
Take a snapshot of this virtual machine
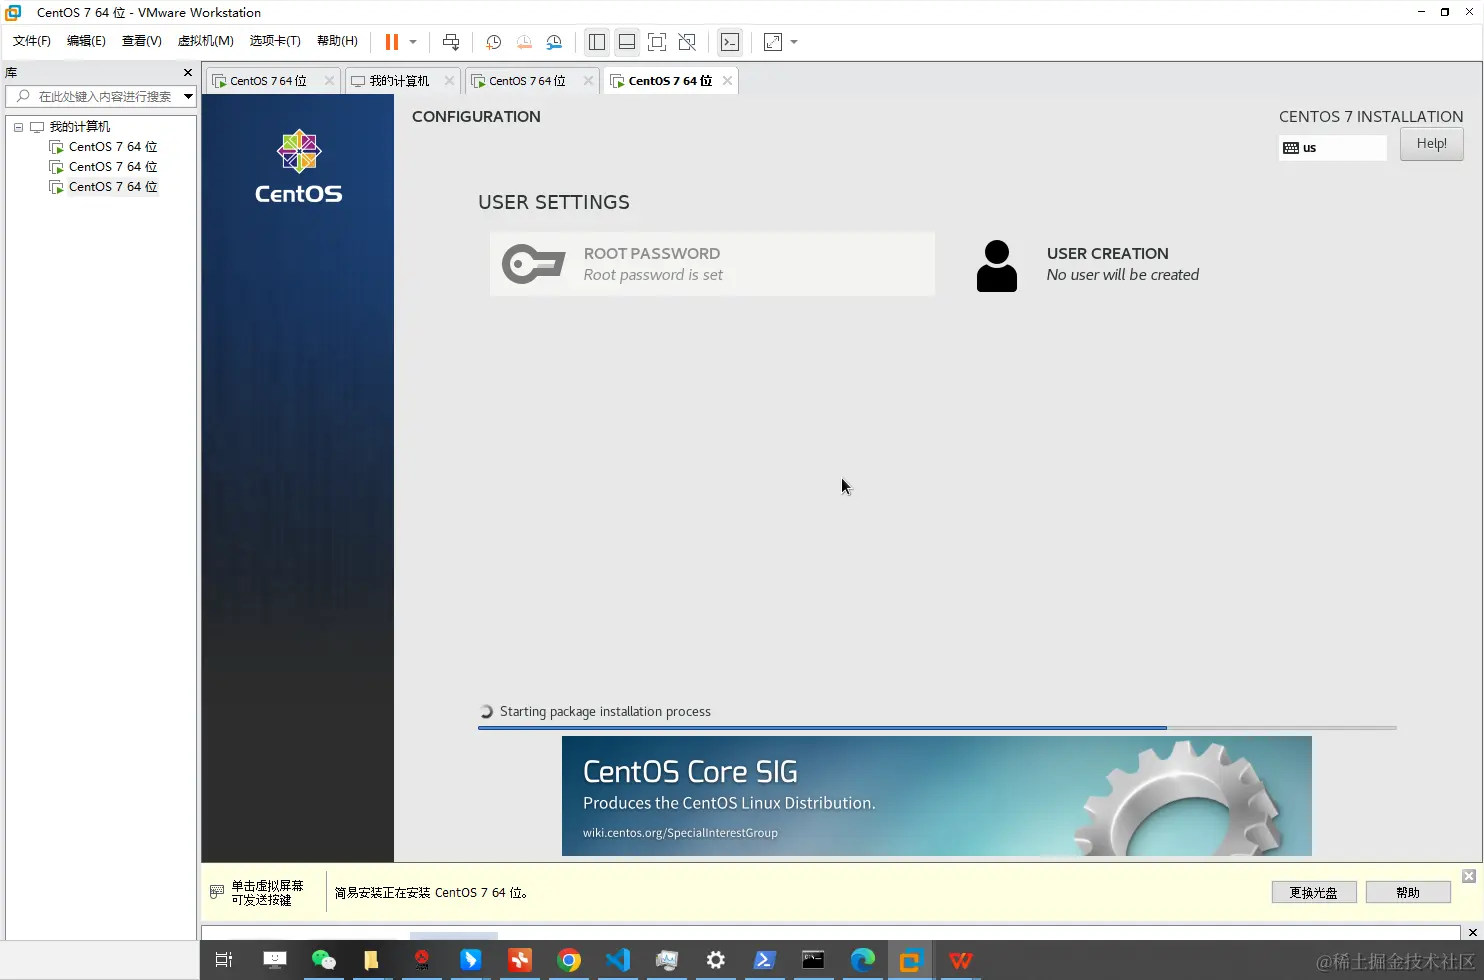[x=493, y=42]
